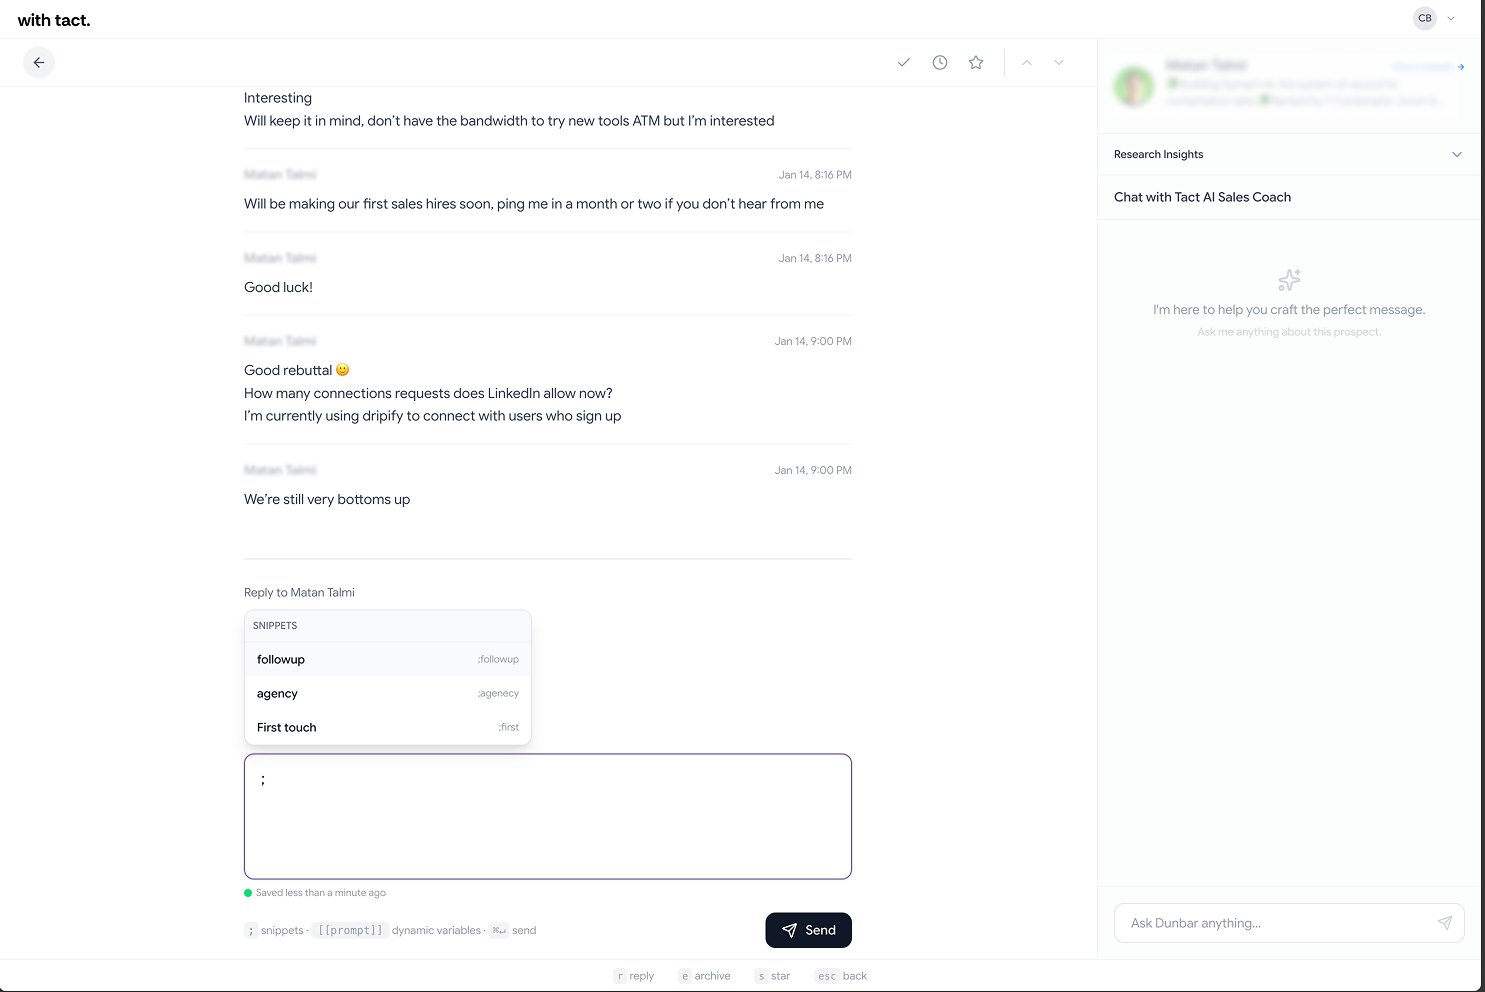Viewport: 1485px width, 992px height.
Task: Collapse the Research Insights section
Action: 1457,154
